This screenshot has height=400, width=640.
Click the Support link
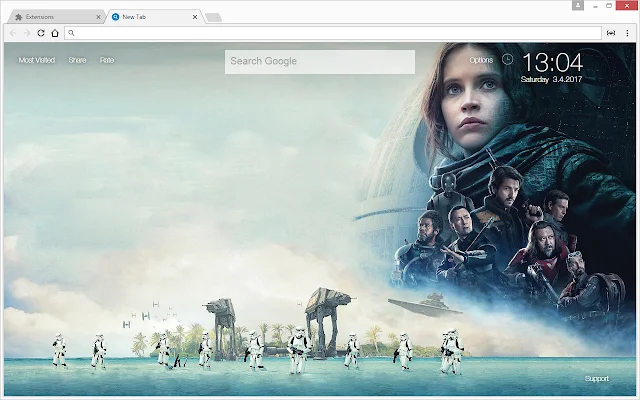597,378
